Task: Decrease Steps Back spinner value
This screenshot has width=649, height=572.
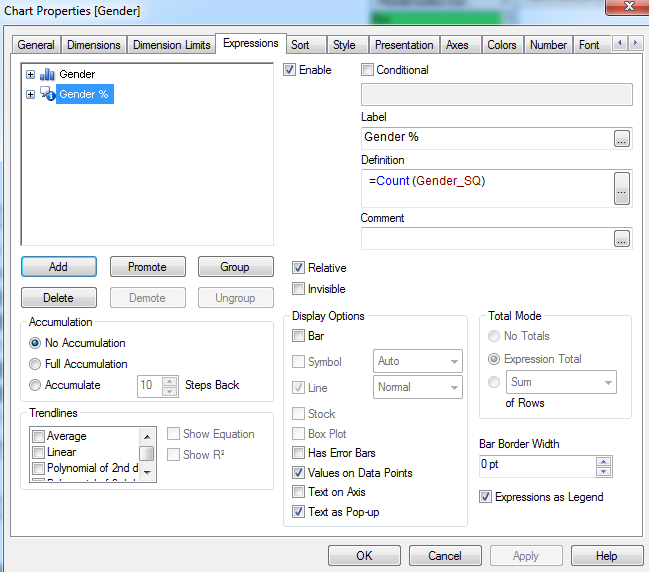Action: coord(170,392)
